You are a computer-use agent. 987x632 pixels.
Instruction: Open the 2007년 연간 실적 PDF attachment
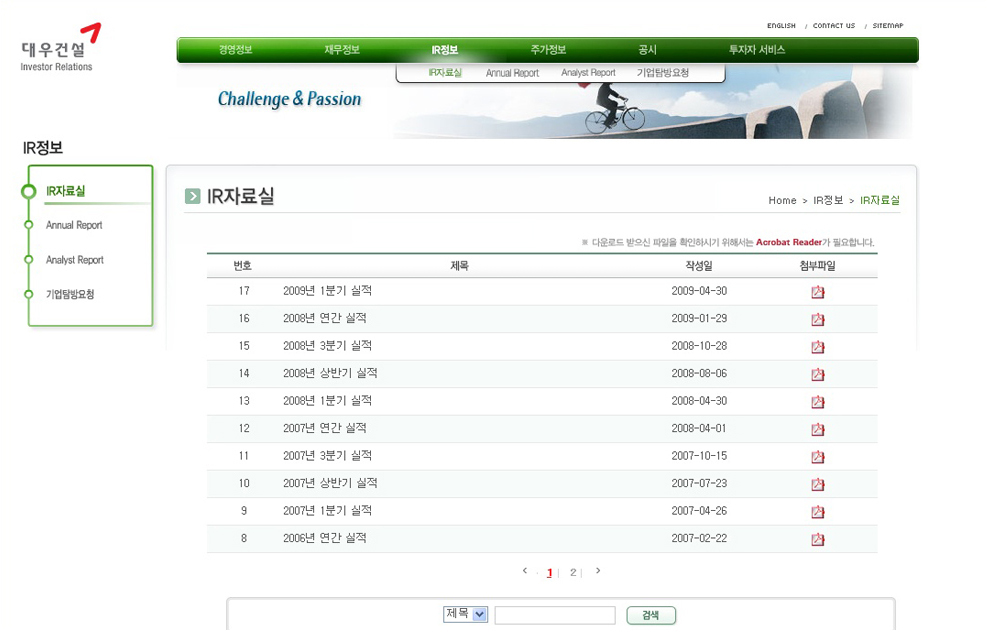tap(817, 429)
